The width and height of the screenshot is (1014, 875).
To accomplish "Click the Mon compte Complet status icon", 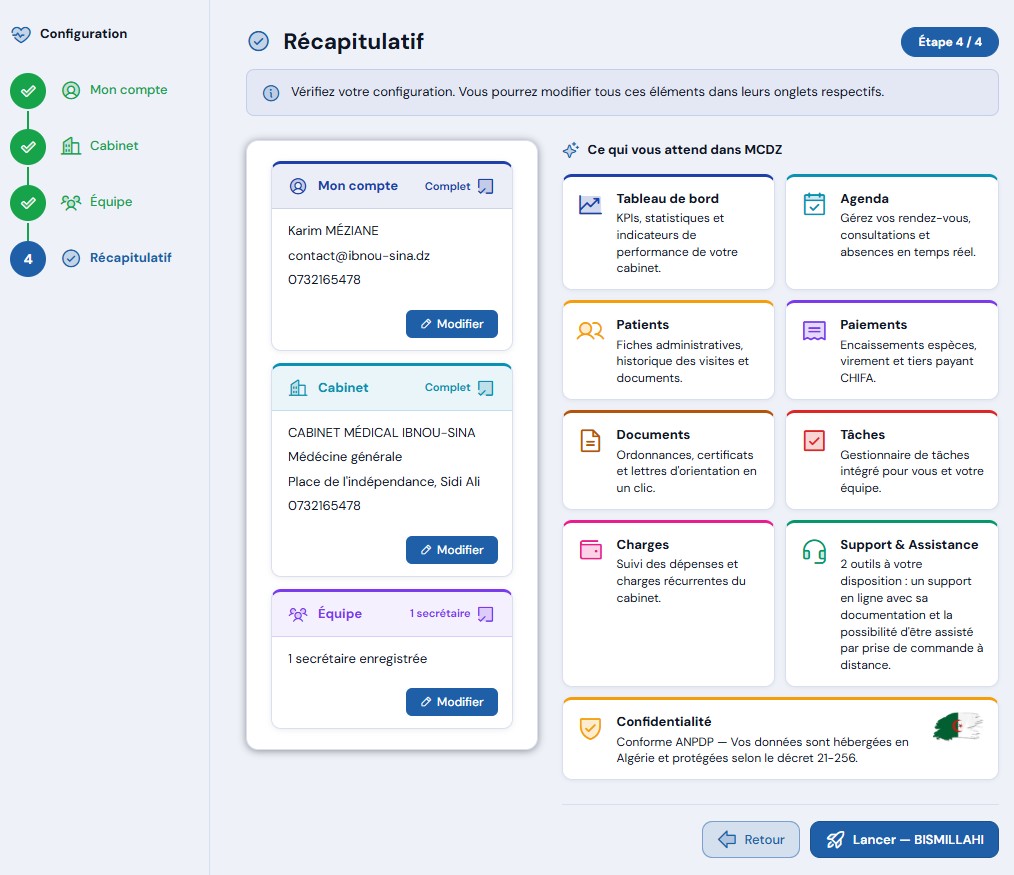I will [x=485, y=186].
